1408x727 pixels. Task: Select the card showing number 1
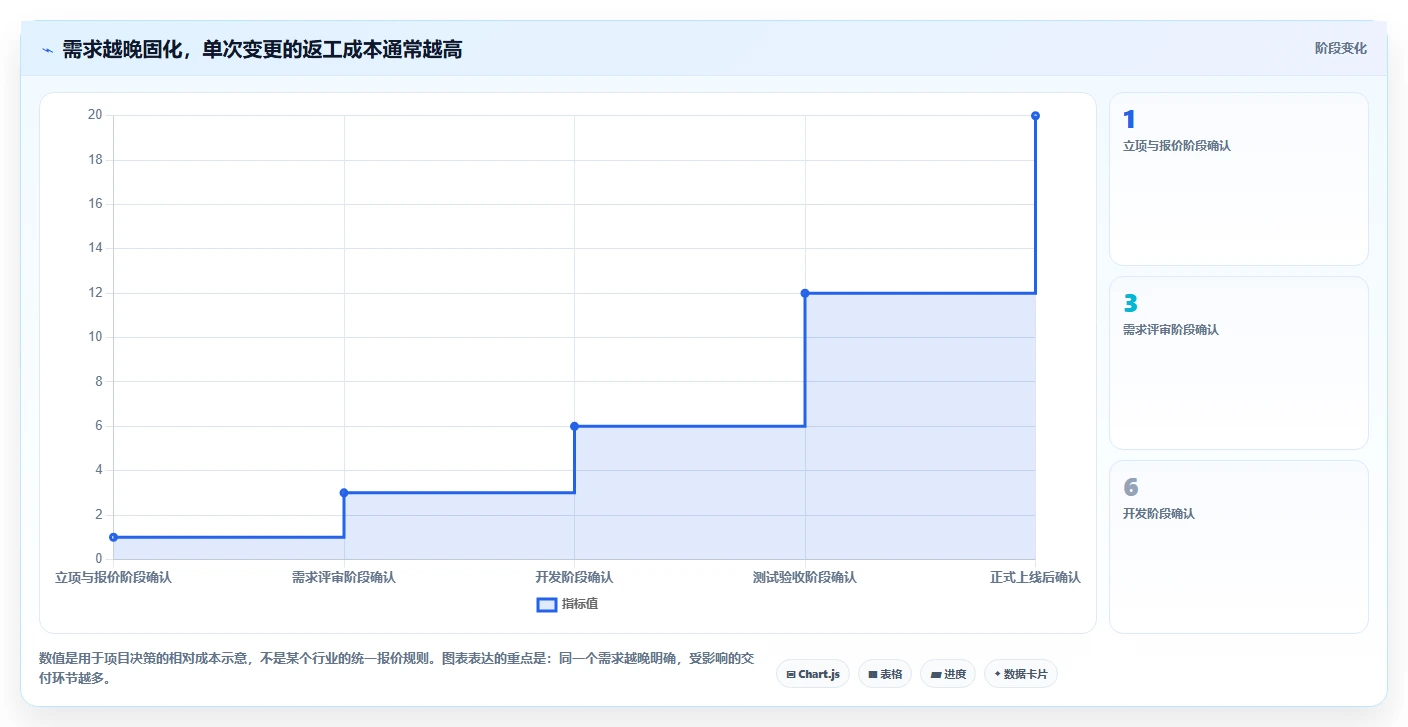[x=1238, y=179]
